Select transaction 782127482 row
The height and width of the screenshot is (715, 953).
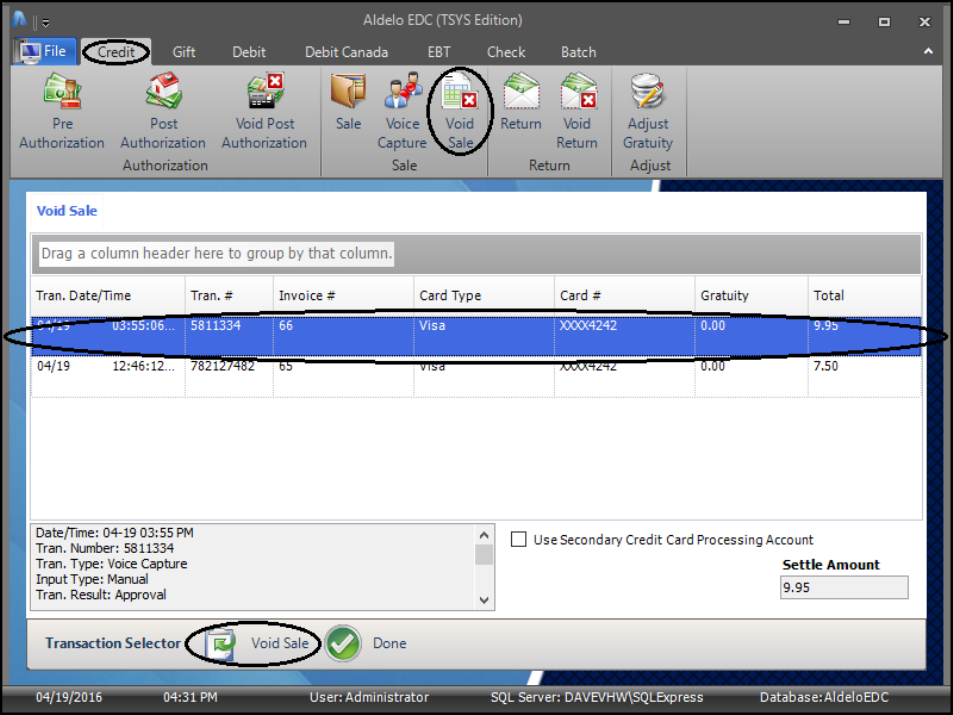coord(476,376)
